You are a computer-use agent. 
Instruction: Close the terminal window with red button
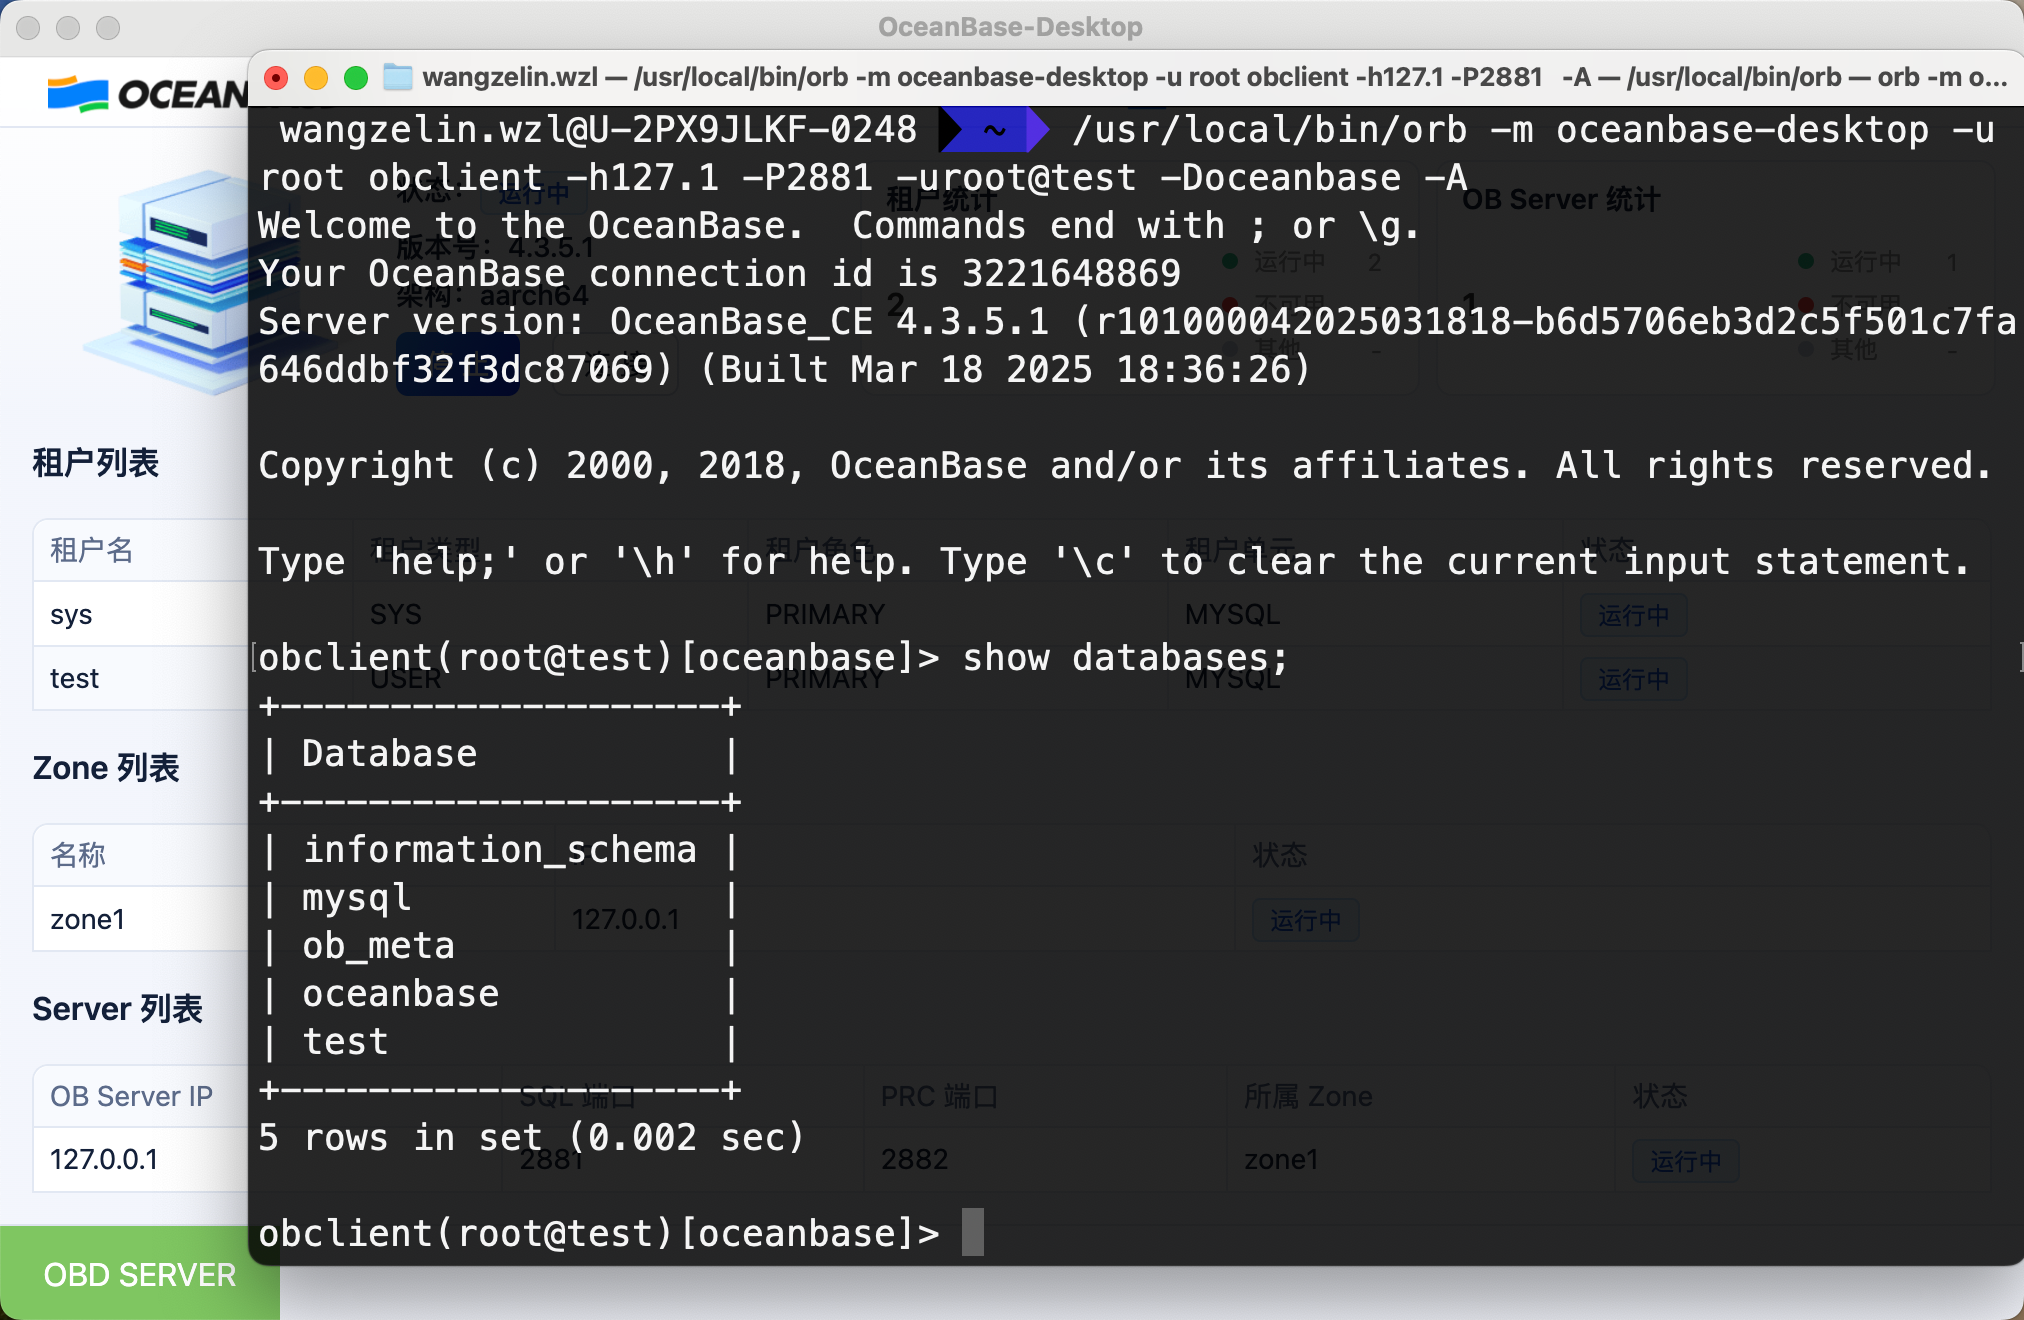pyautogui.click(x=277, y=78)
